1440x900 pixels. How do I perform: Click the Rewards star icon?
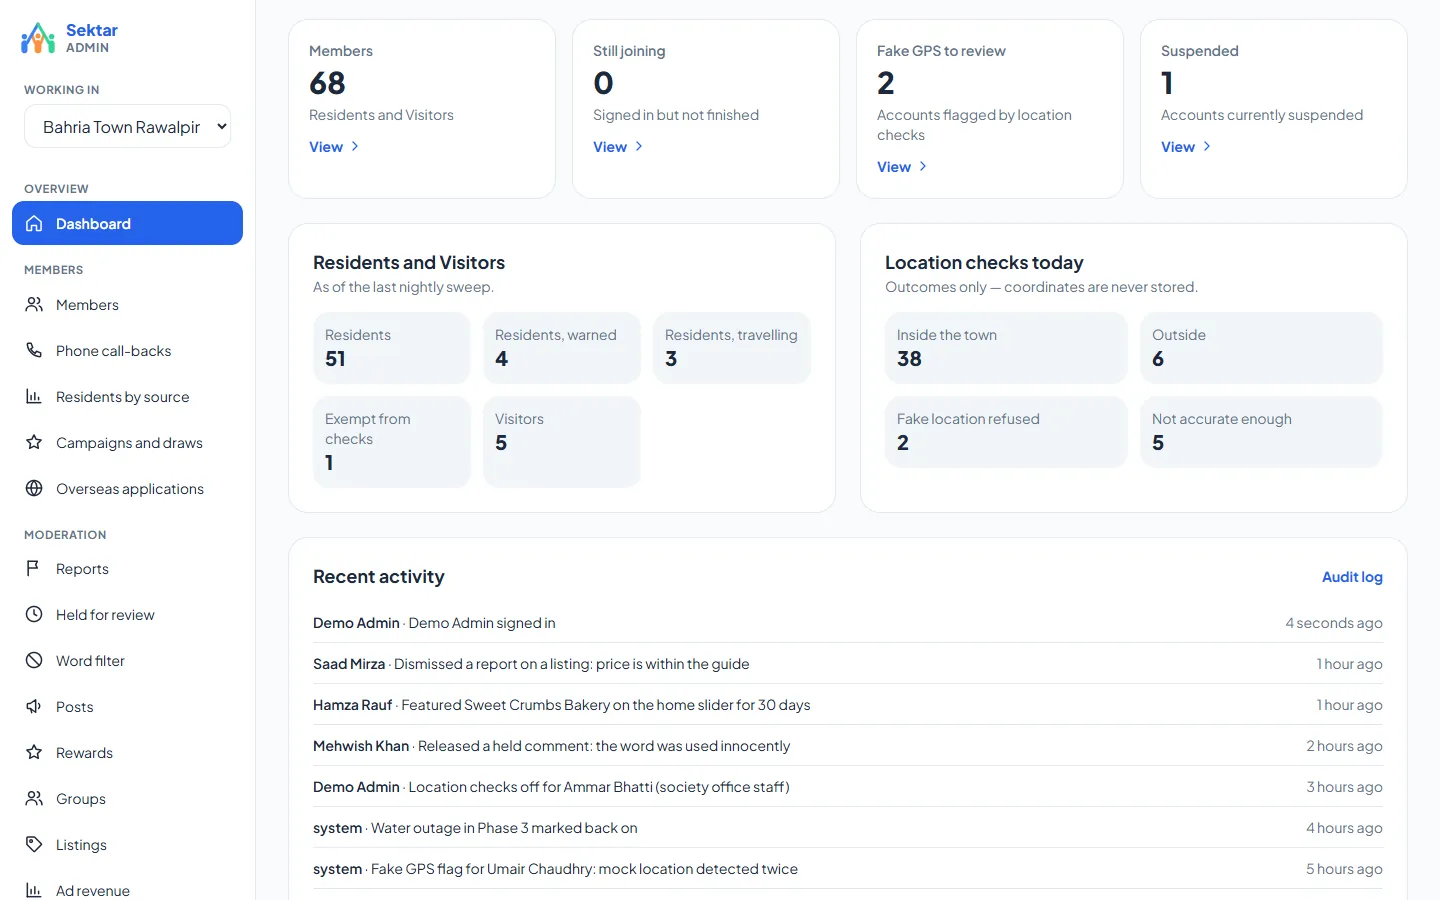click(x=34, y=753)
